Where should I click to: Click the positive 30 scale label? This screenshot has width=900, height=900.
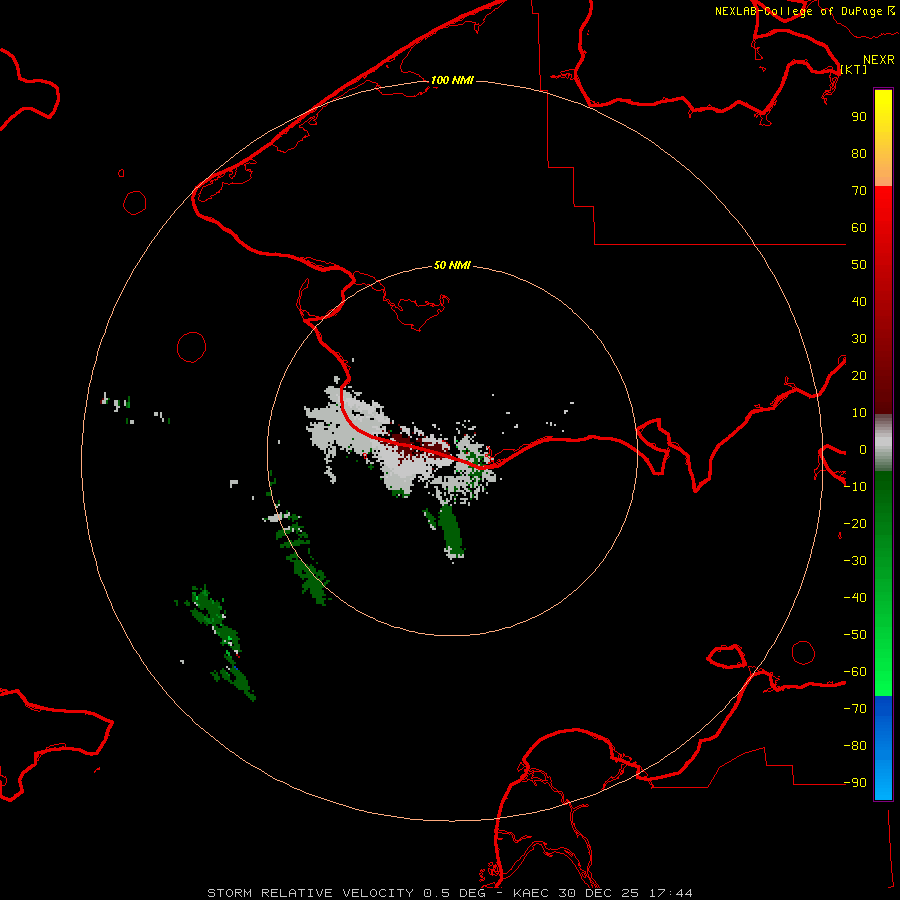click(859, 339)
